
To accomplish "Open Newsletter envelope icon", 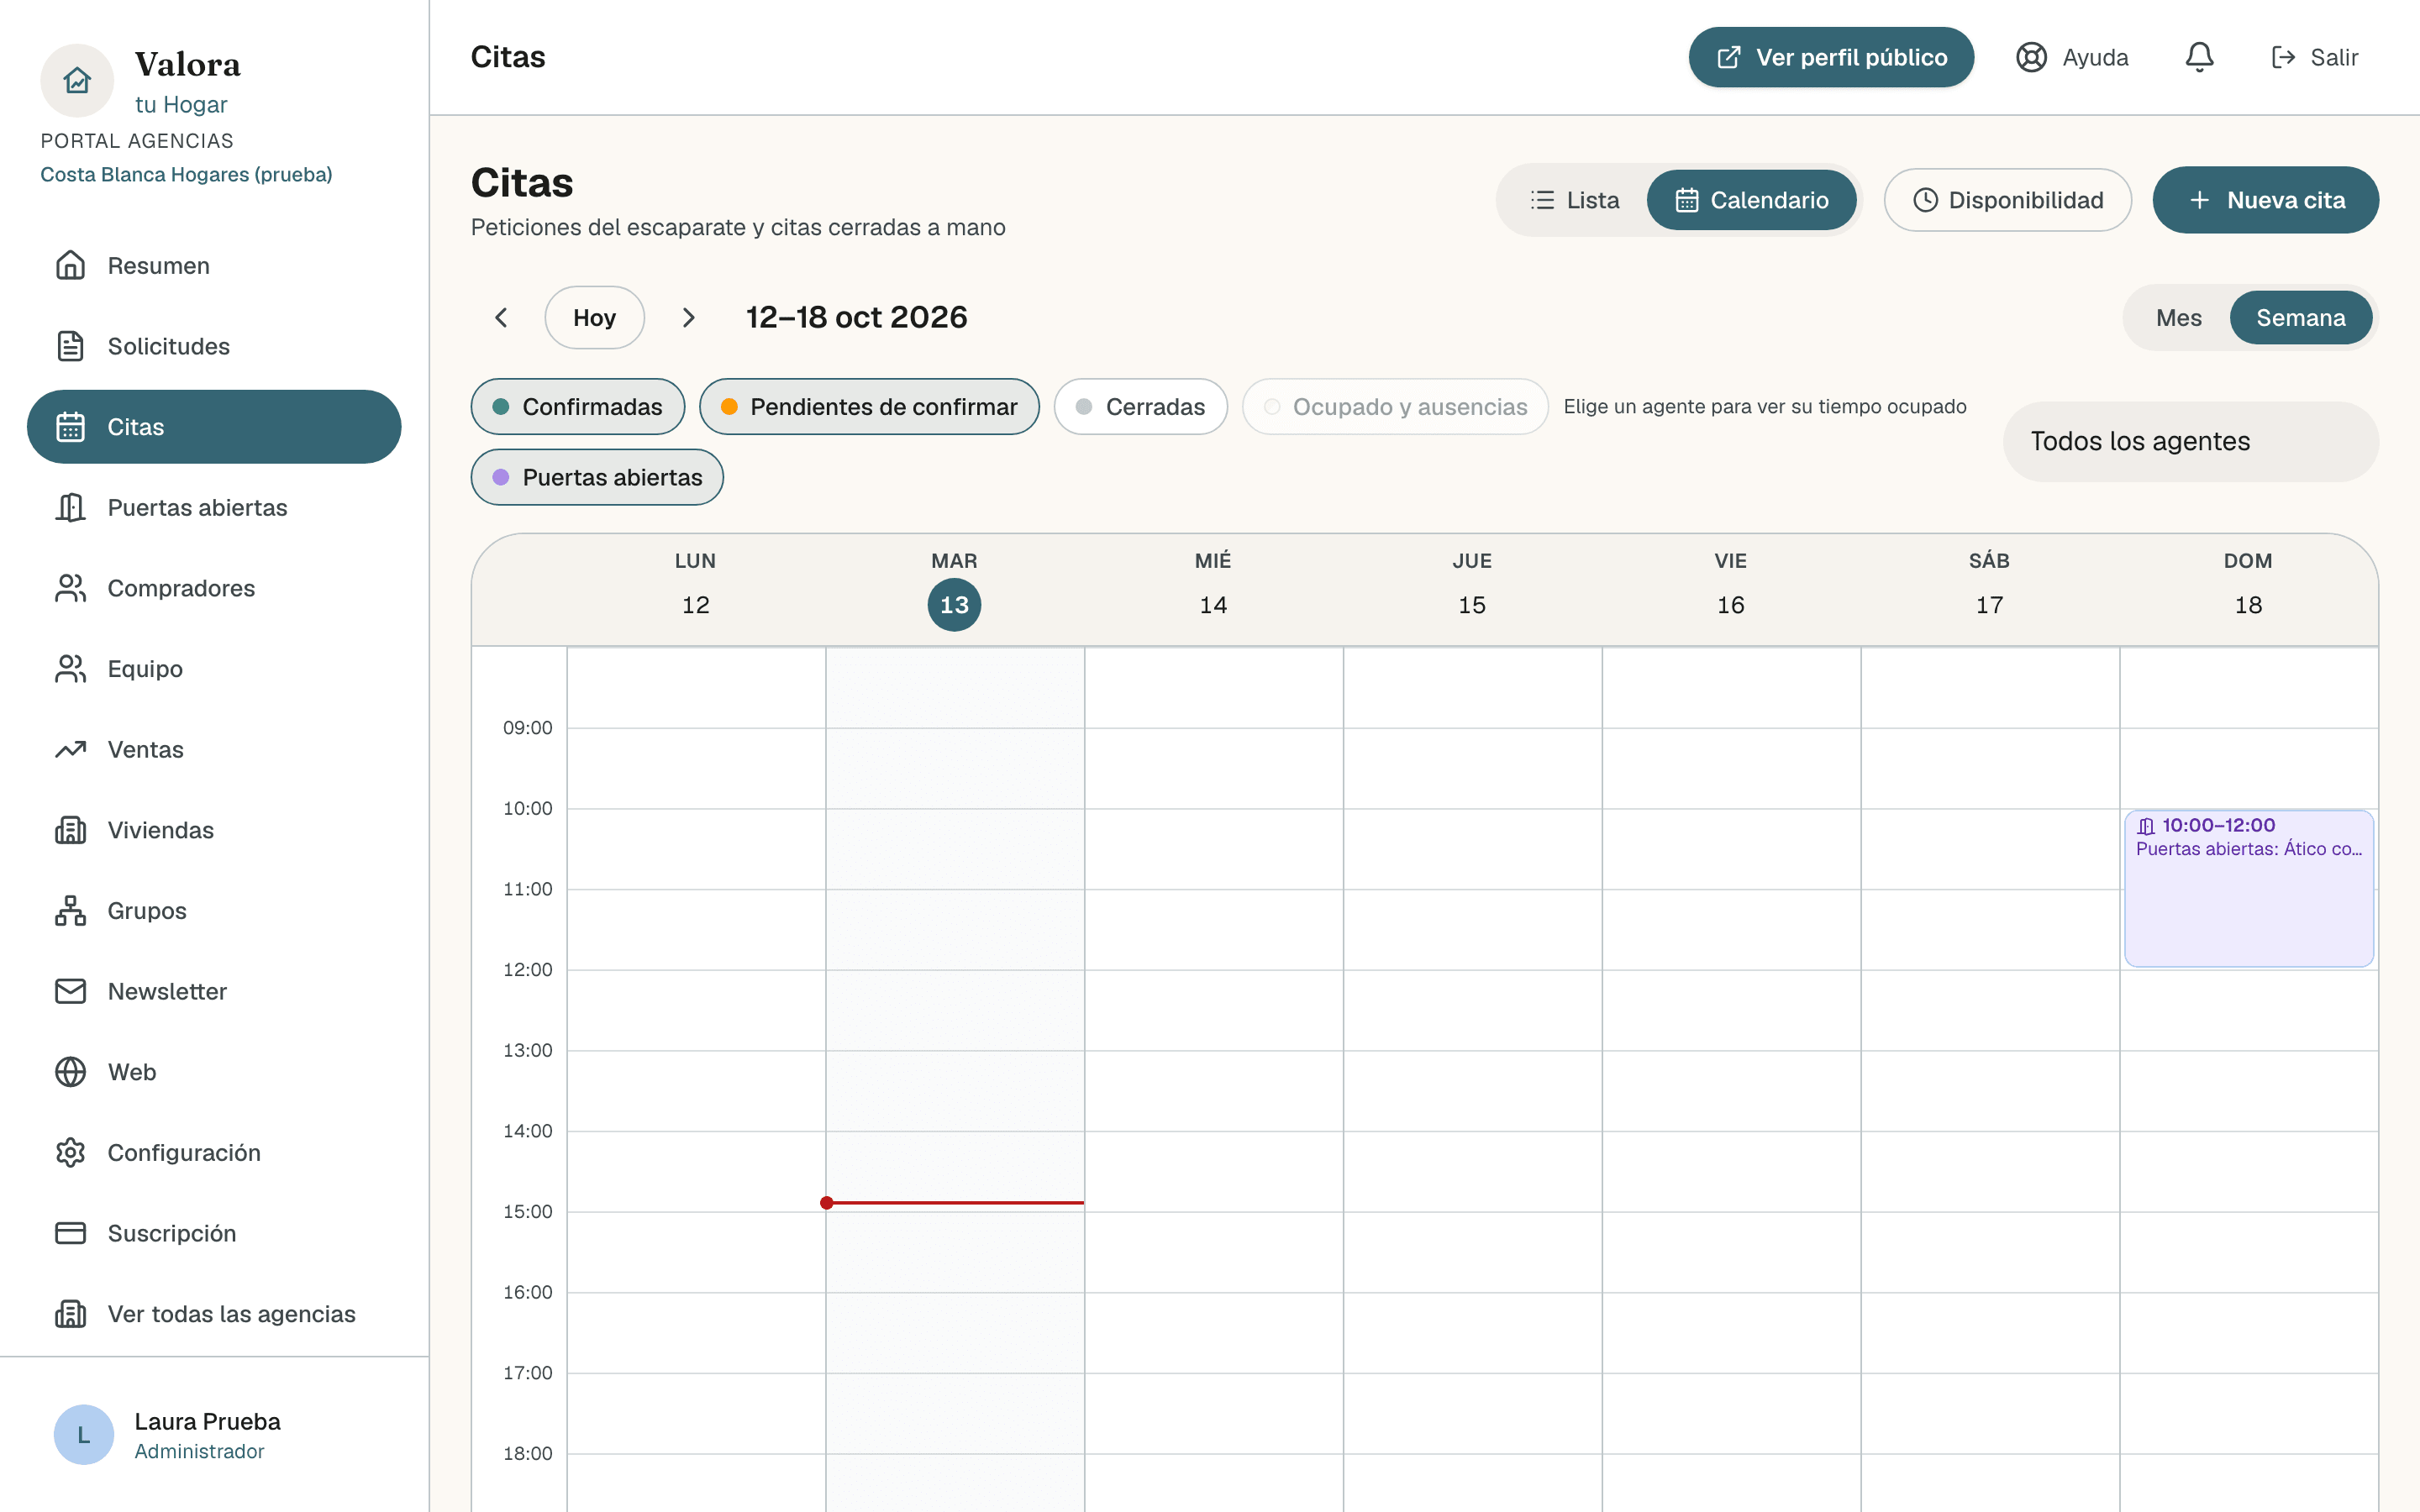I will (70, 991).
